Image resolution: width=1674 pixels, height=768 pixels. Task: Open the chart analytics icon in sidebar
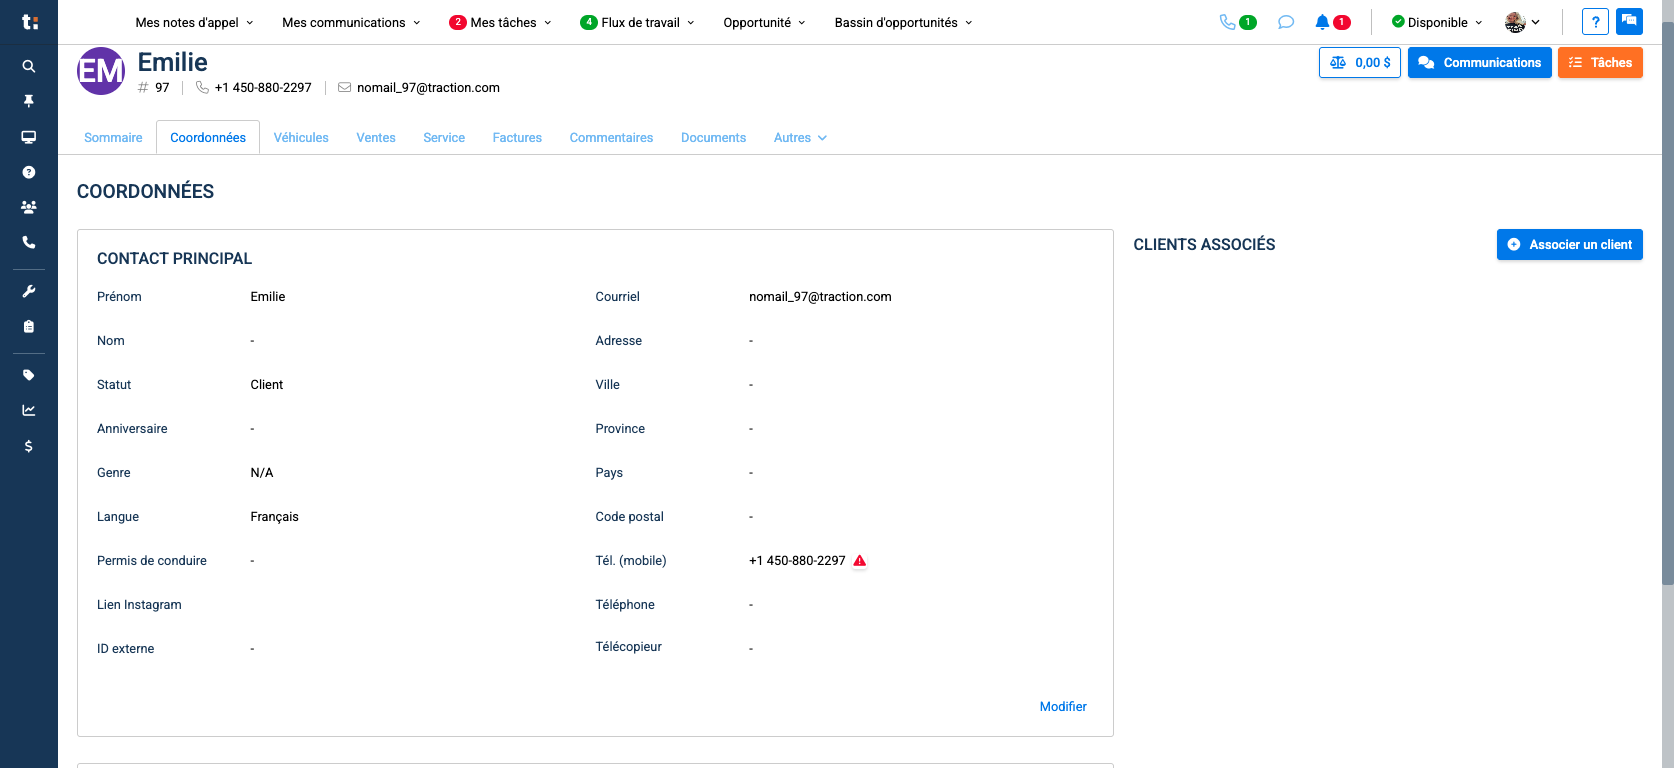(x=29, y=410)
